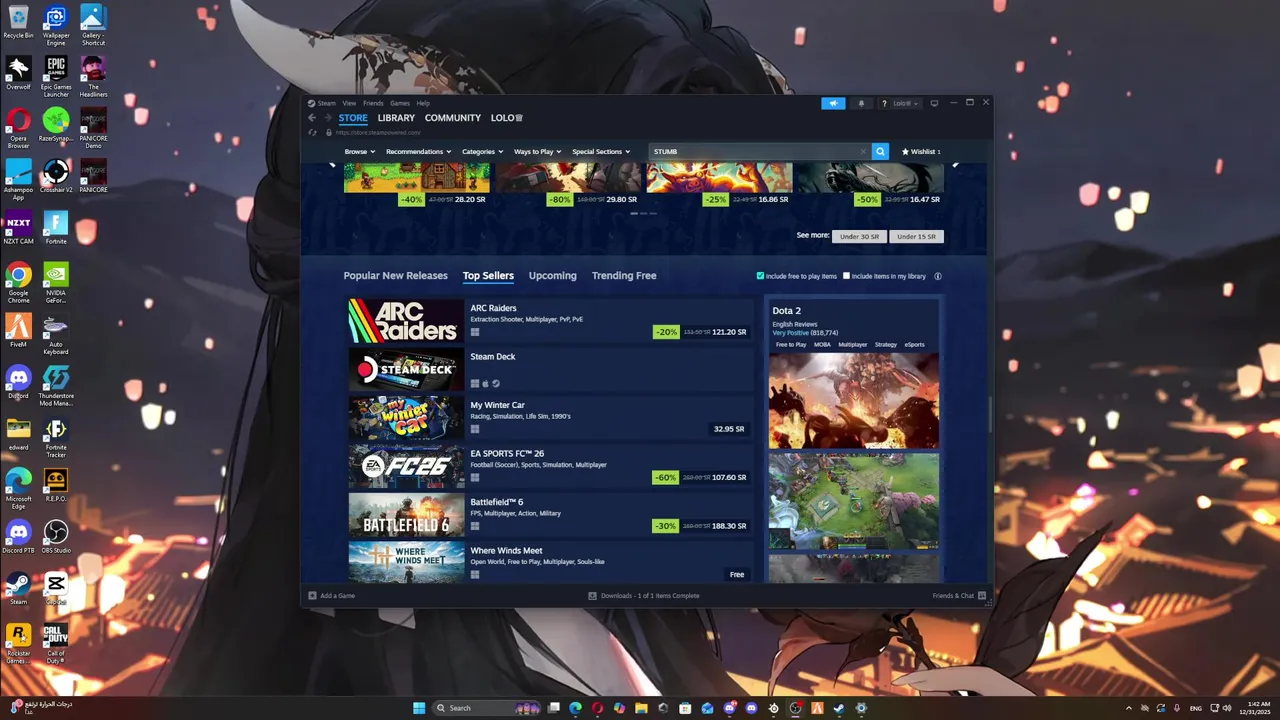Screen dimensions: 1280x720
Task: Select the Trending Free tab
Action: point(624,276)
